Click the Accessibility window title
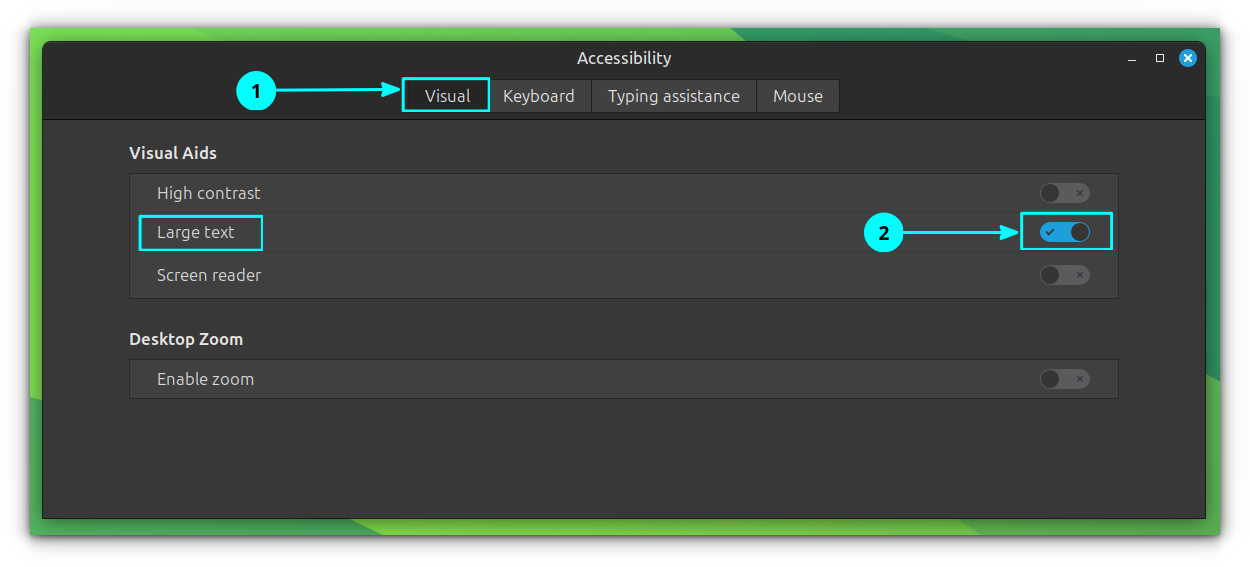The width and height of the screenshot is (1250, 567). click(x=624, y=58)
